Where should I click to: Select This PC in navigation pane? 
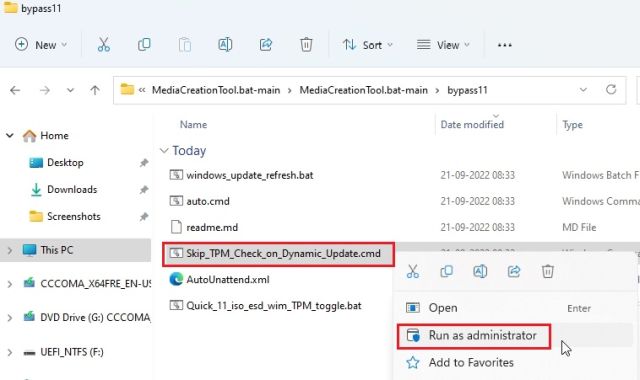click(57, 250)
